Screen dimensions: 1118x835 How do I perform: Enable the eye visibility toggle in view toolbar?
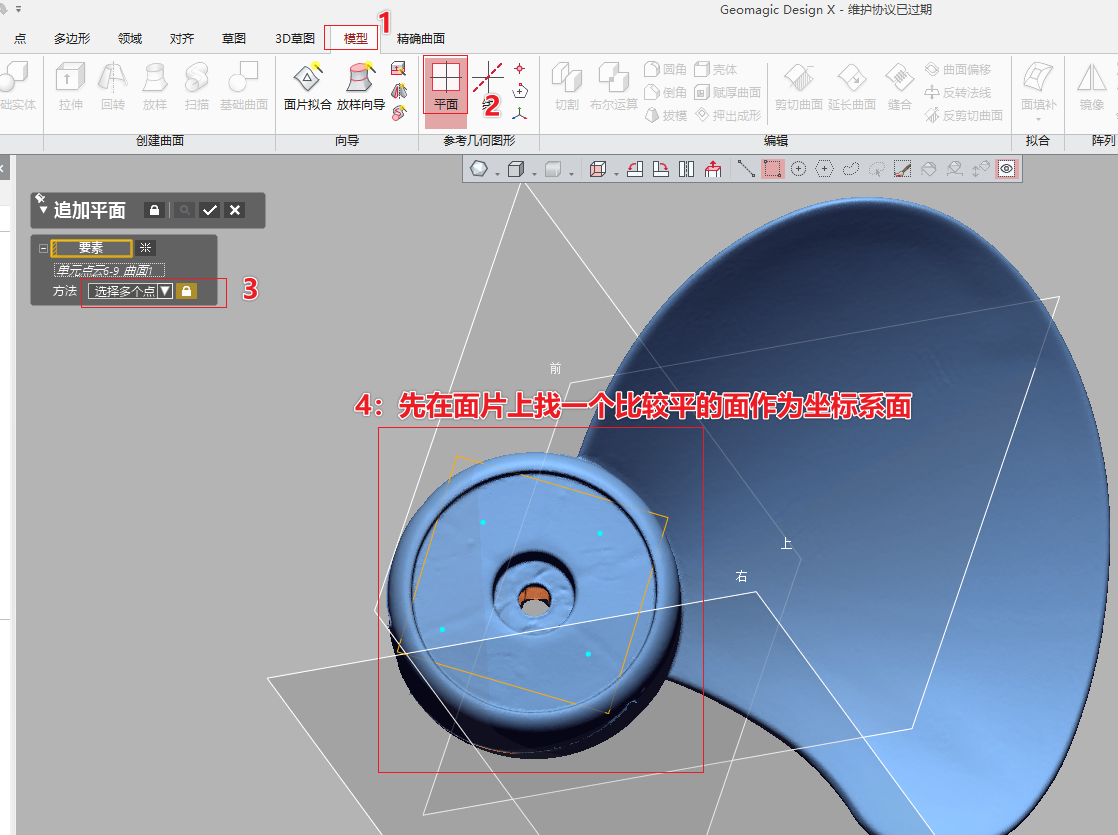(1005, 168)
